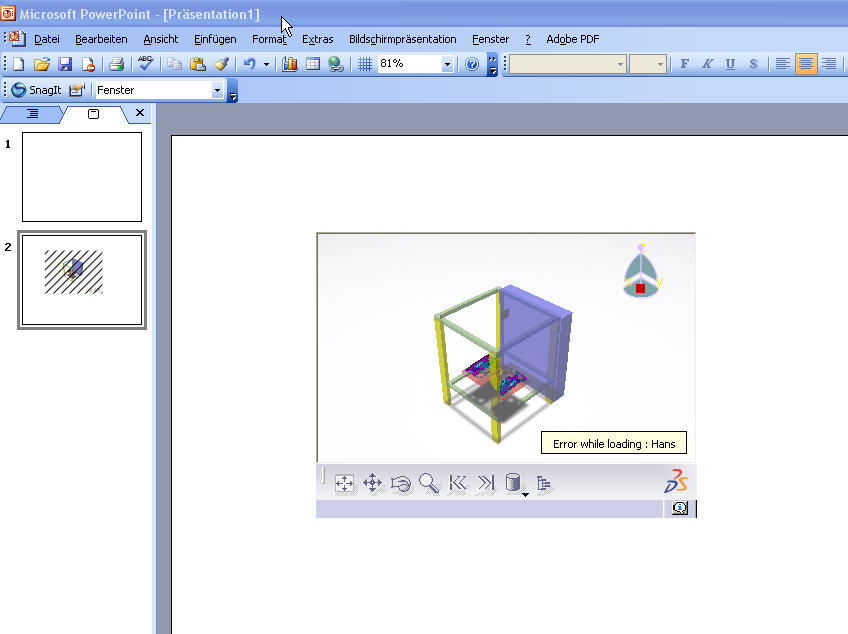
Task: Click the Copy icon
Action: [174, 64]
